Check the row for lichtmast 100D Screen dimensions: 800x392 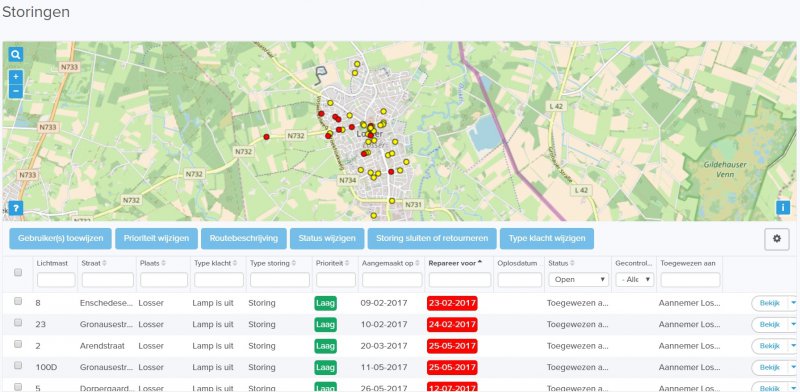tap(18, 365)
